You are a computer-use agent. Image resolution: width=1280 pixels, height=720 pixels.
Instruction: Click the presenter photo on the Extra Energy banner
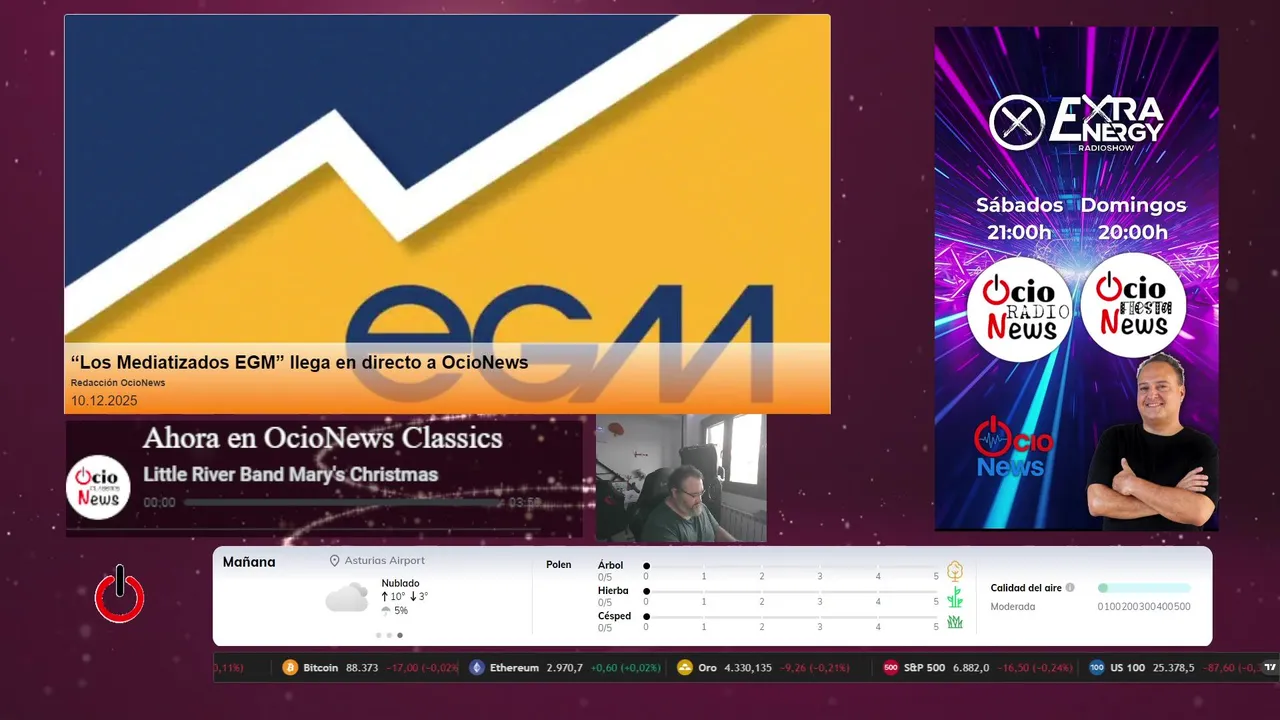pos(1152,441)
